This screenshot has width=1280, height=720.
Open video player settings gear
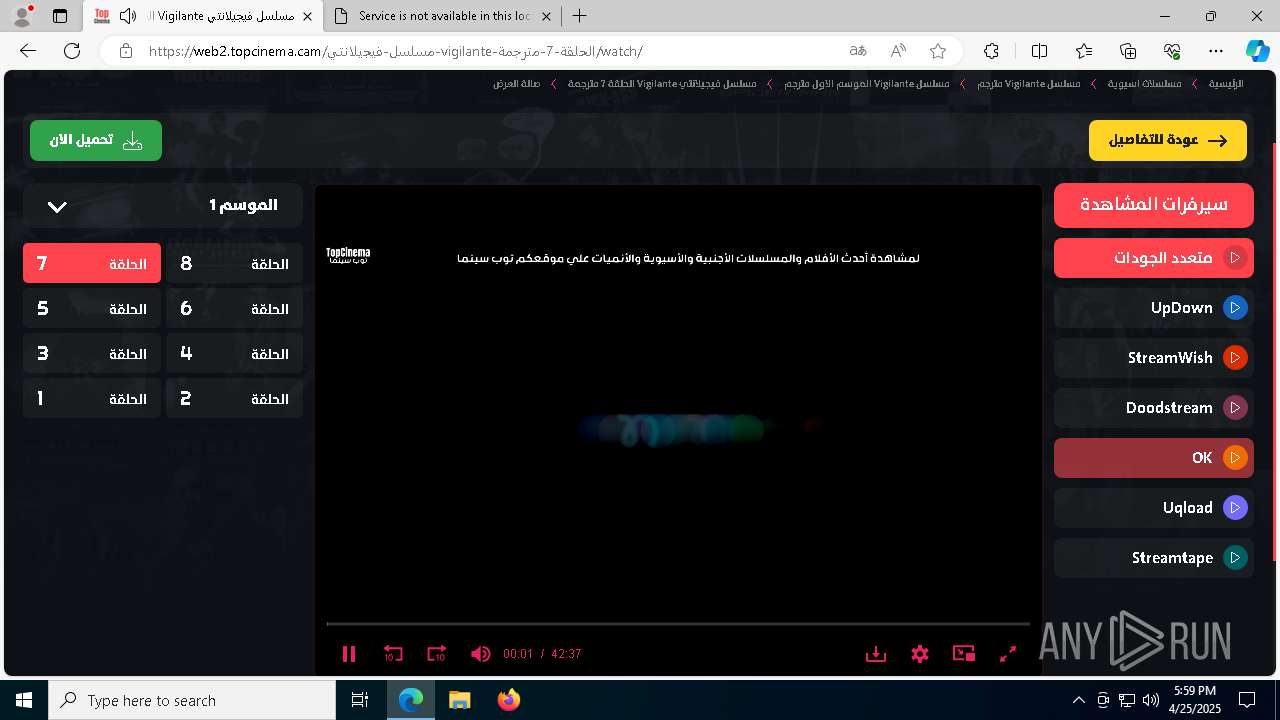(920, 654)
